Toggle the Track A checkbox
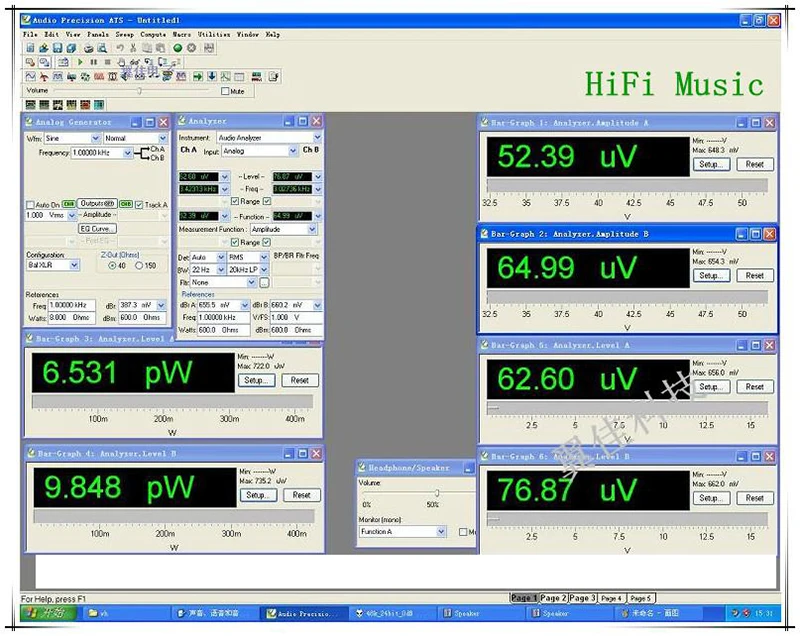The width and height of the screenshot is (800, 636). click(x=139, y=205)
